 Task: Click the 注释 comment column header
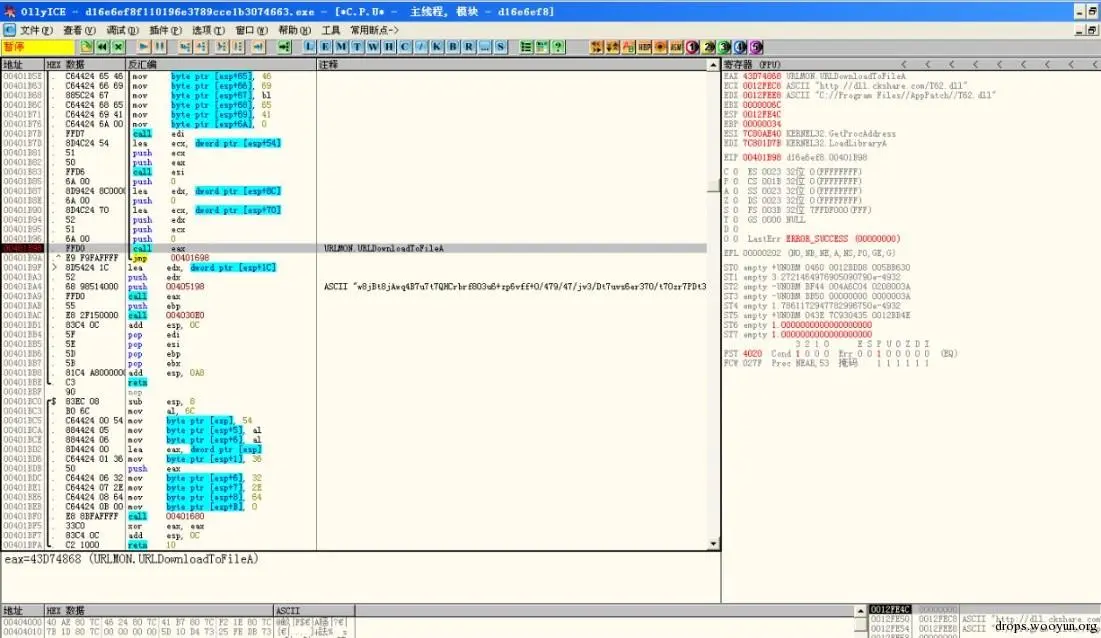(x=512, y=65)
